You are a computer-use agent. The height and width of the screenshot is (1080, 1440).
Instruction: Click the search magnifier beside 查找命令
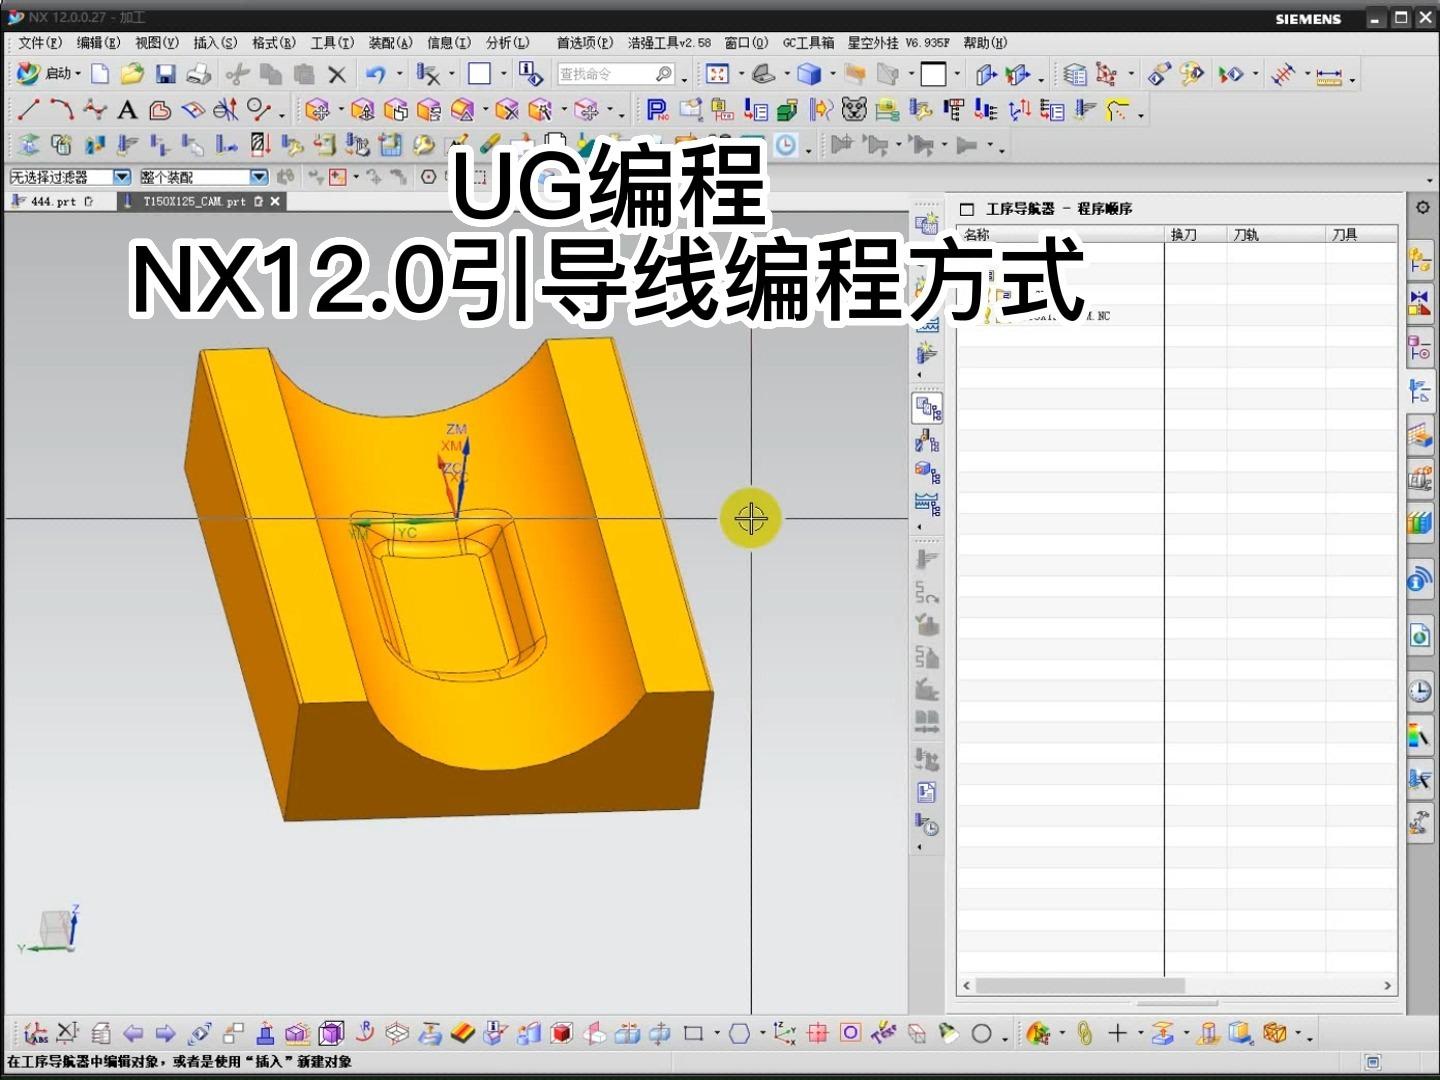coord(661,73)
